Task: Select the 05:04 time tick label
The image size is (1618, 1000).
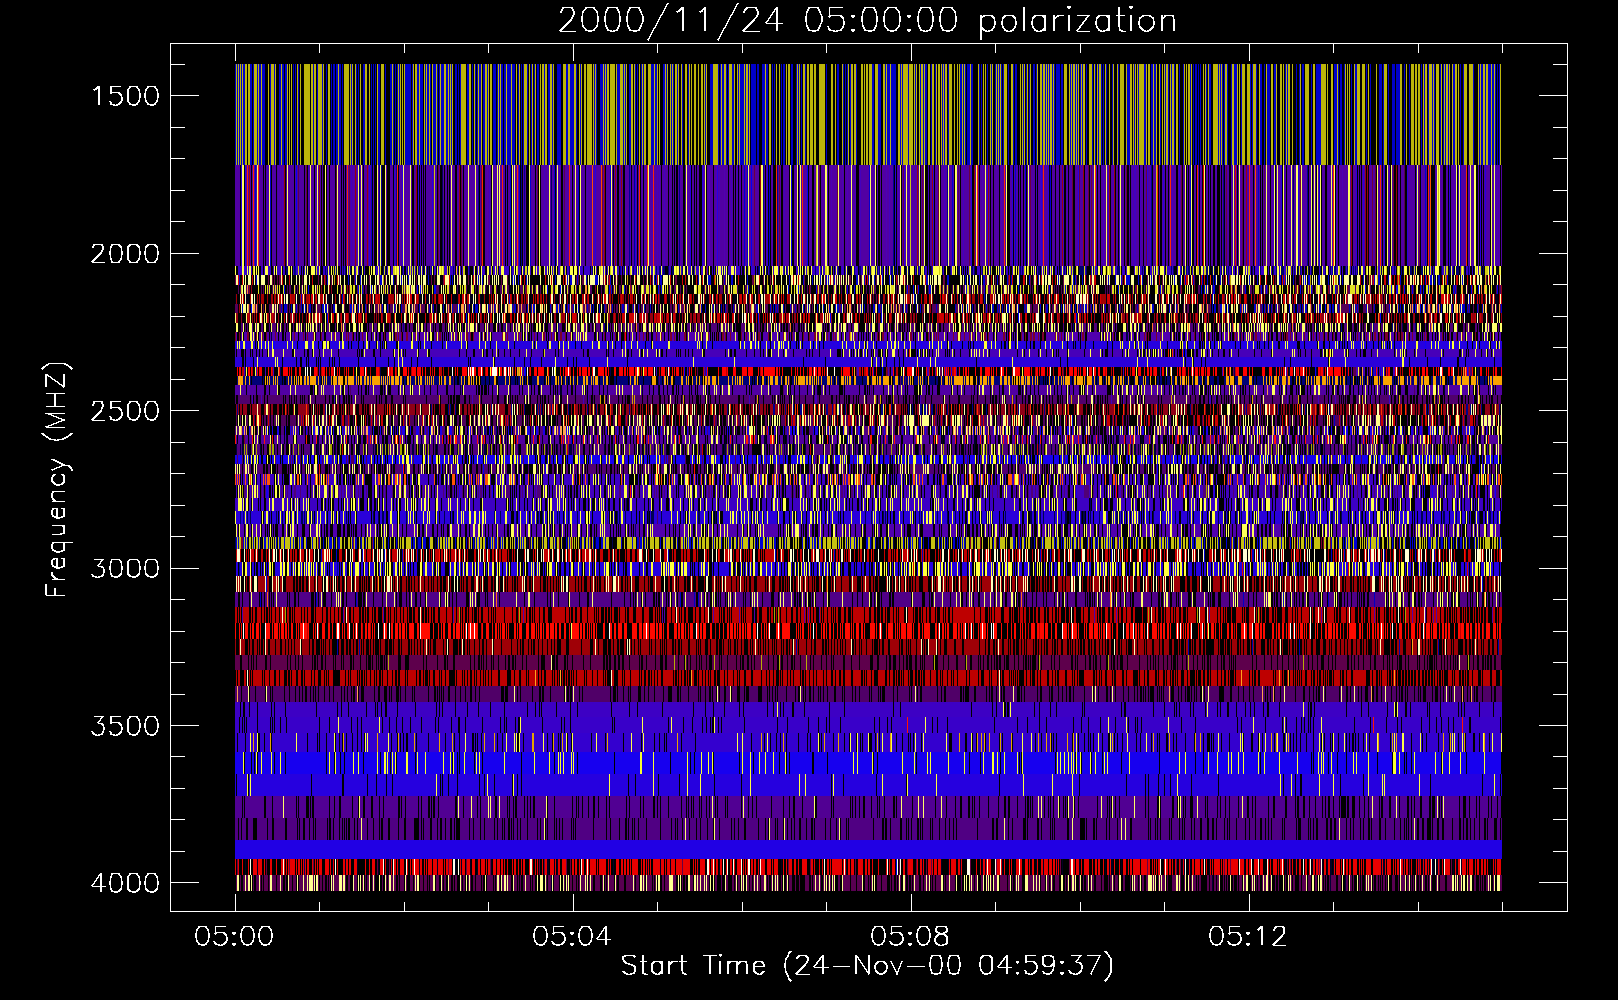Action: pos(572,936)
